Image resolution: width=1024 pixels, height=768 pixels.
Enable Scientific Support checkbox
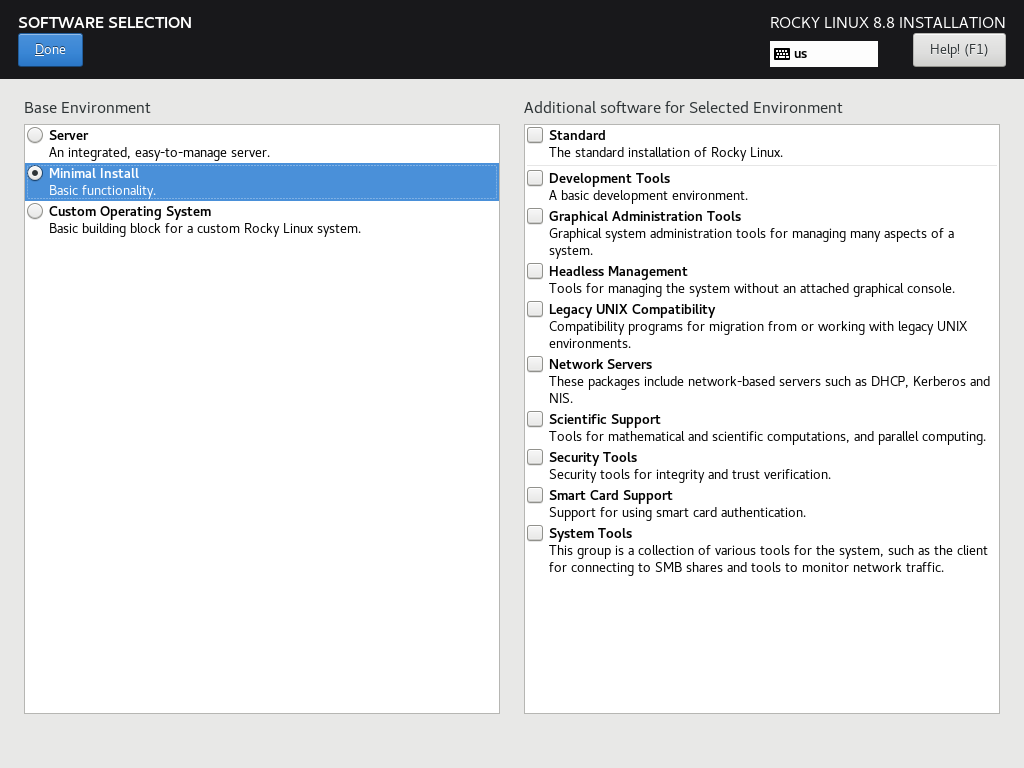click(535, 419)
